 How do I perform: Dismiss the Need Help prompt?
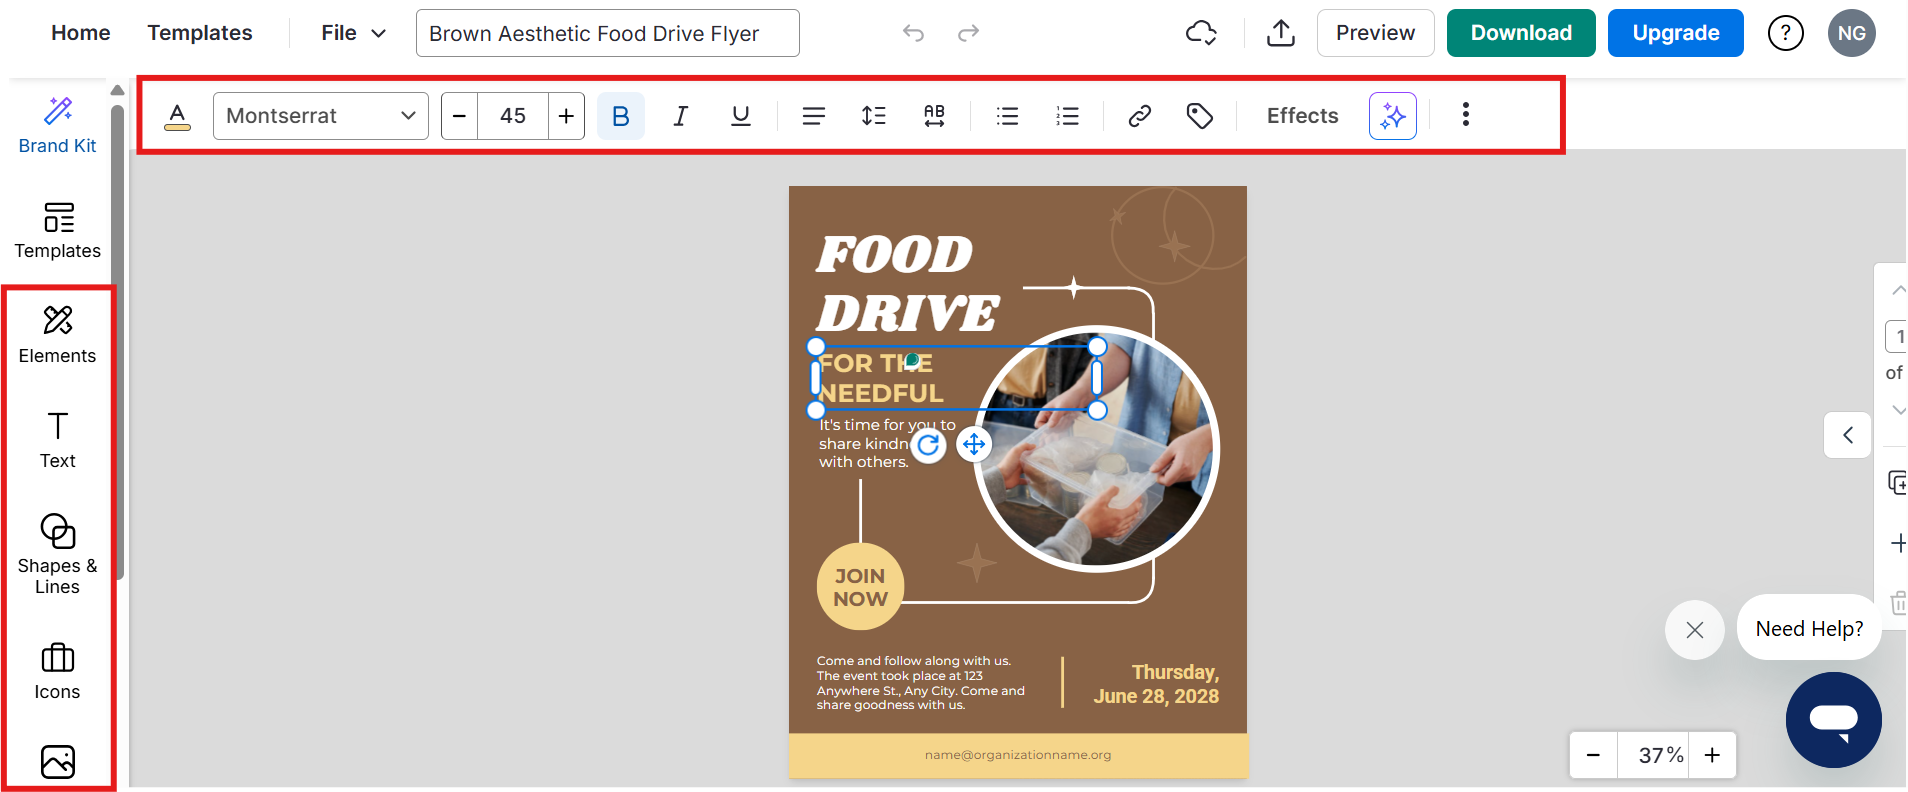(x=1695, y=630)
